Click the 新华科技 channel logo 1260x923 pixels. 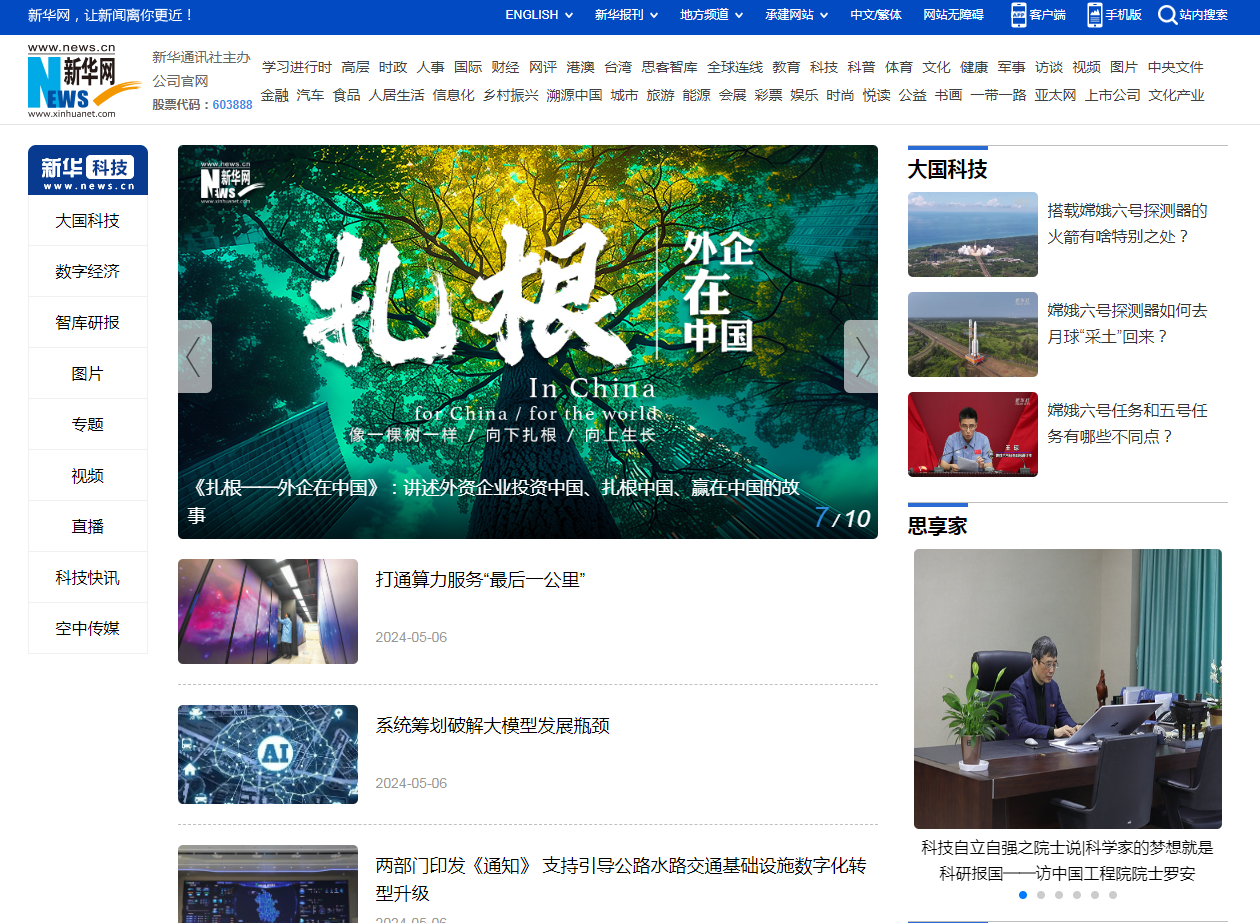click(x=88, y=170)
